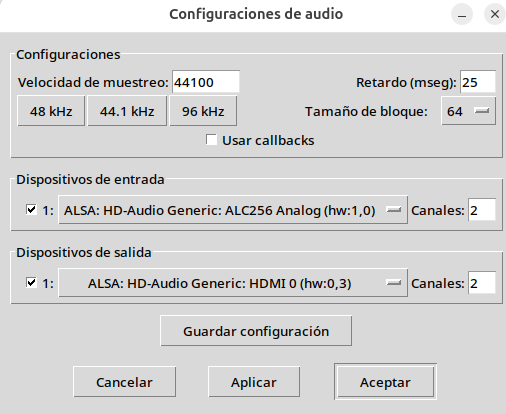Select the 96 kHz sample rate

203,111
